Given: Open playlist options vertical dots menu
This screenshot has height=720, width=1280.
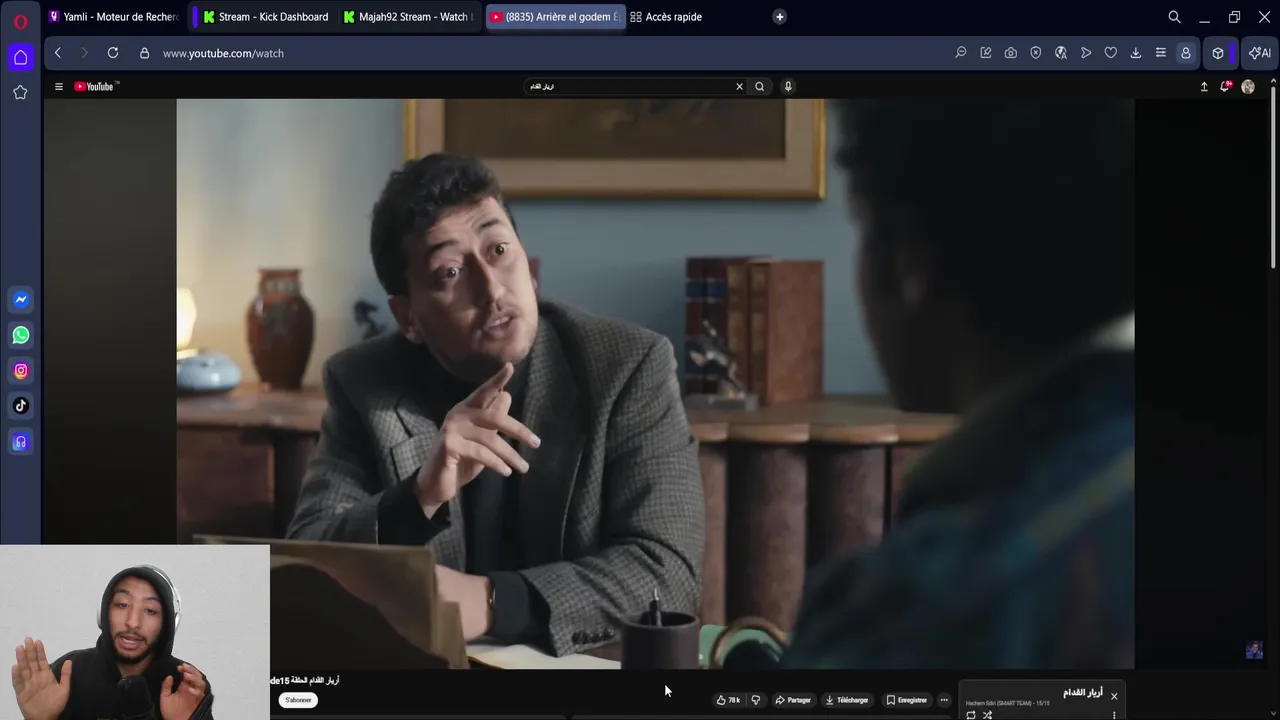Looking at the screenshot, I should coord(1114,715).
